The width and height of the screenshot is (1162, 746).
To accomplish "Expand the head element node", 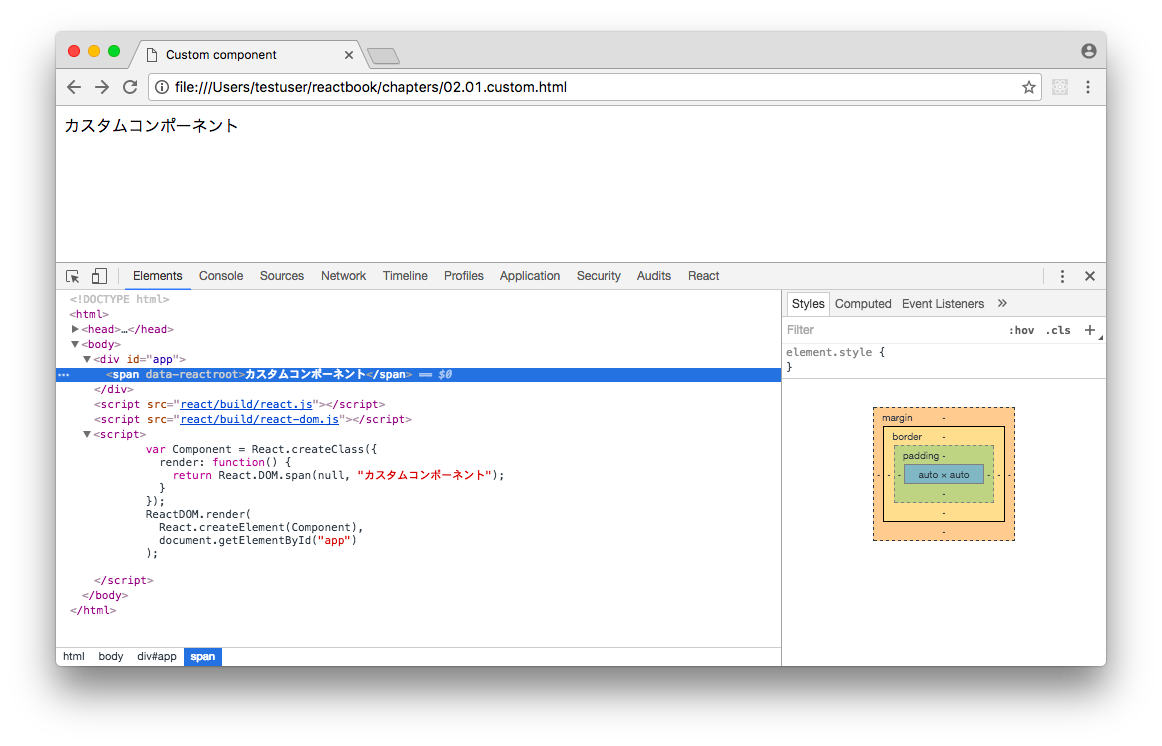I will 75,329.
